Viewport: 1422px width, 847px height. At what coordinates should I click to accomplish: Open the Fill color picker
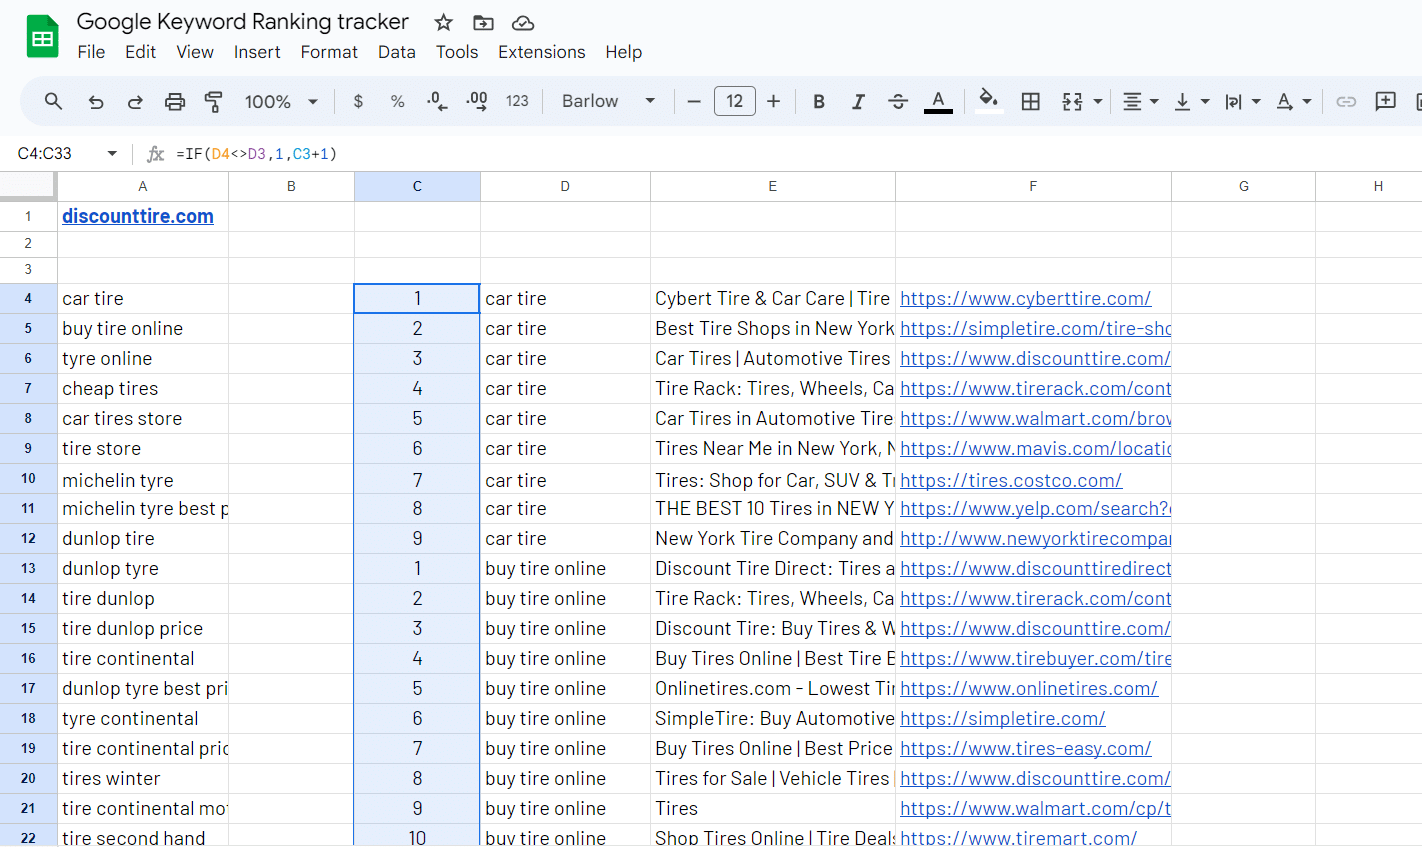(988, 101)
